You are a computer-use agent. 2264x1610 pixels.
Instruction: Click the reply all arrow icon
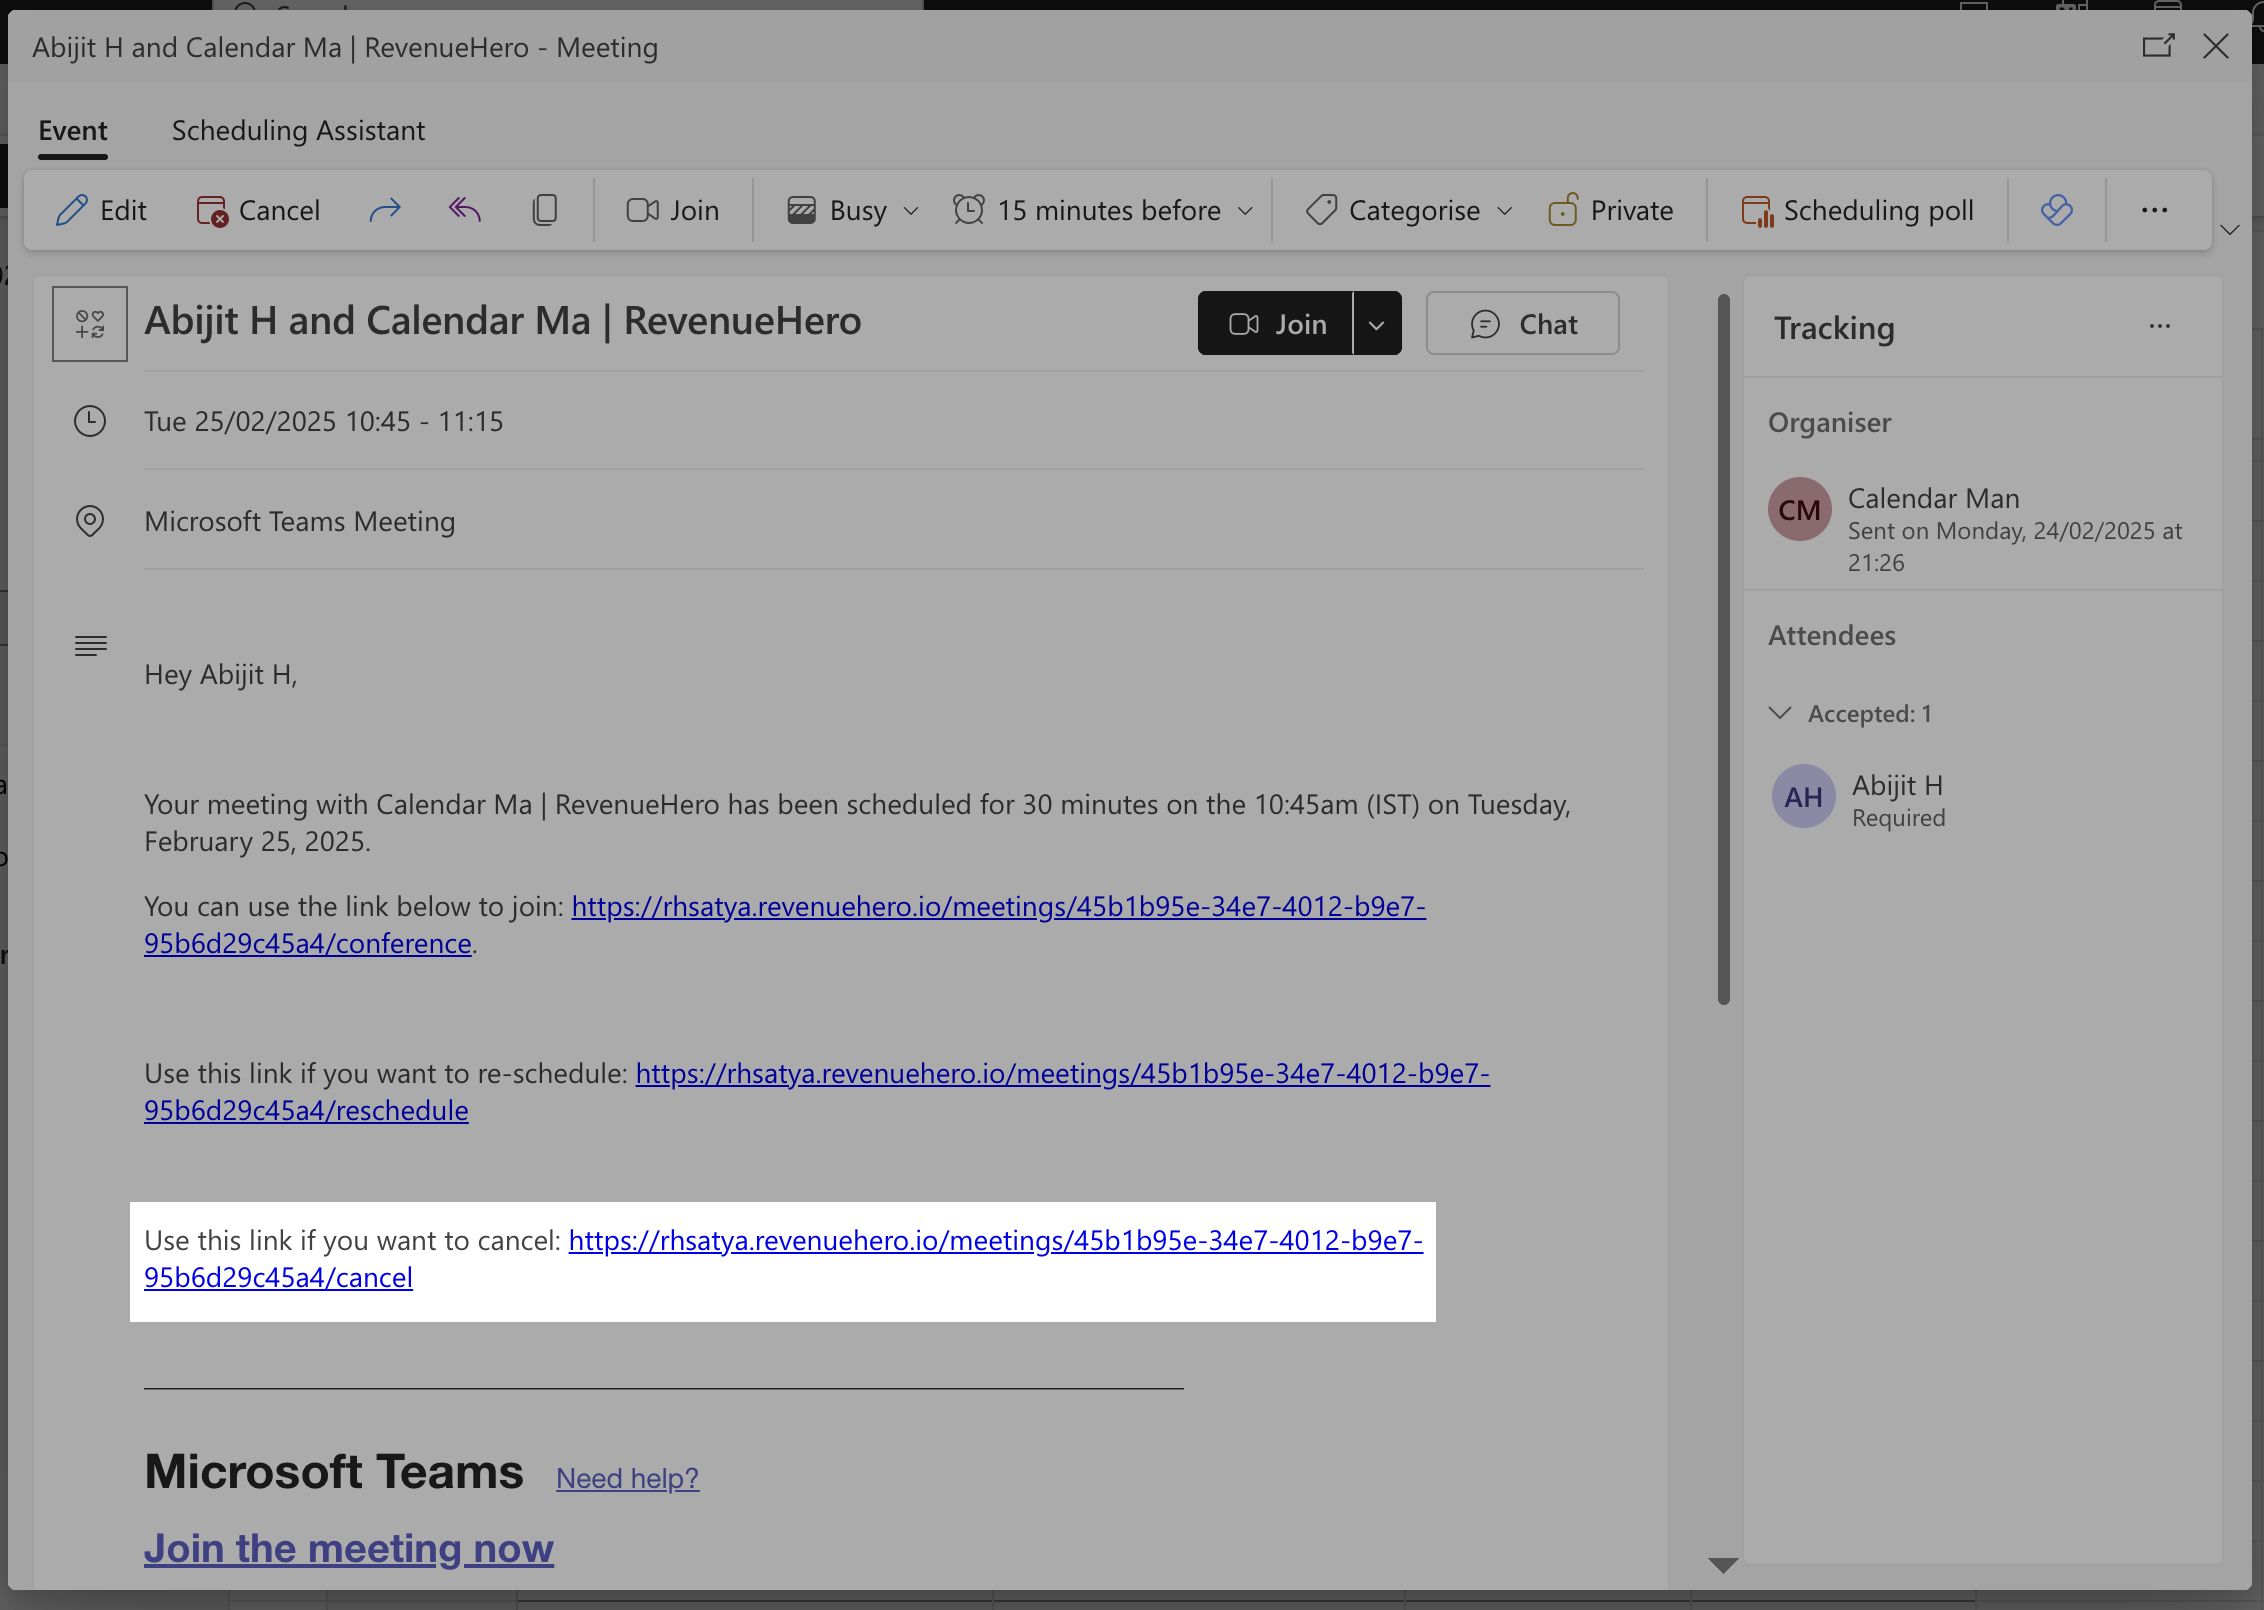coord(465,210)
